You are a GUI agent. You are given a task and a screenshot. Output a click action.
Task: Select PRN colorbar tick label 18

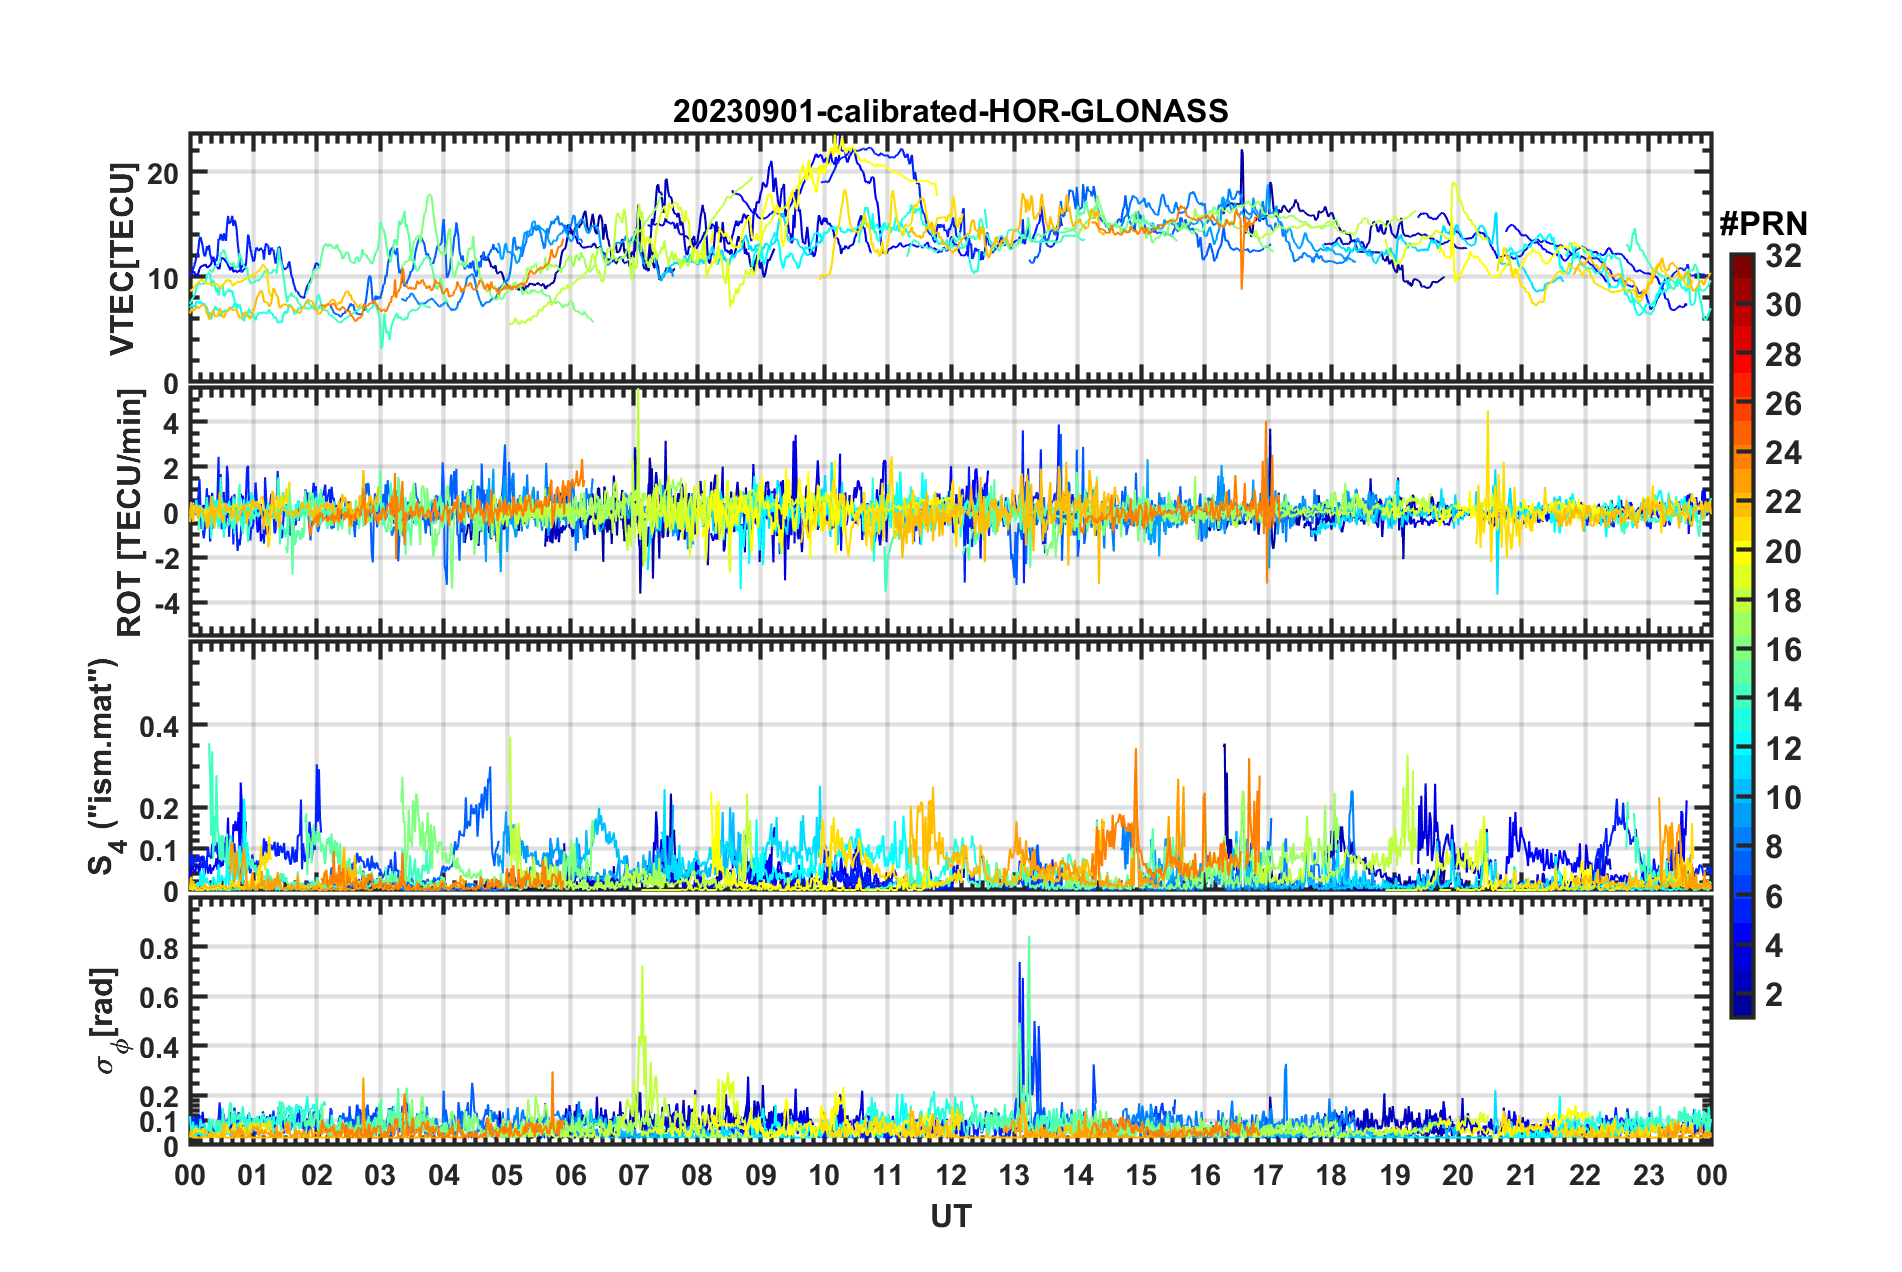pos(1783,601)
